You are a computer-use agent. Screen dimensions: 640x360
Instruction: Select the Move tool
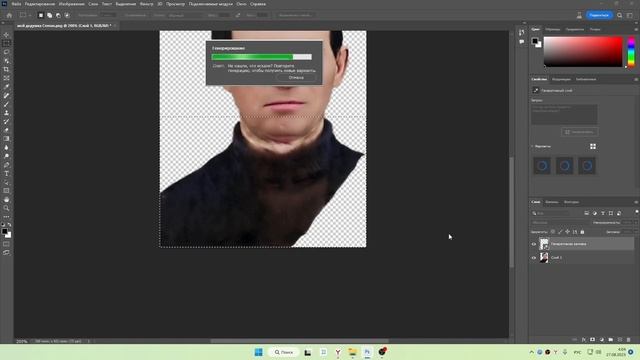click(x=6, y=35)
